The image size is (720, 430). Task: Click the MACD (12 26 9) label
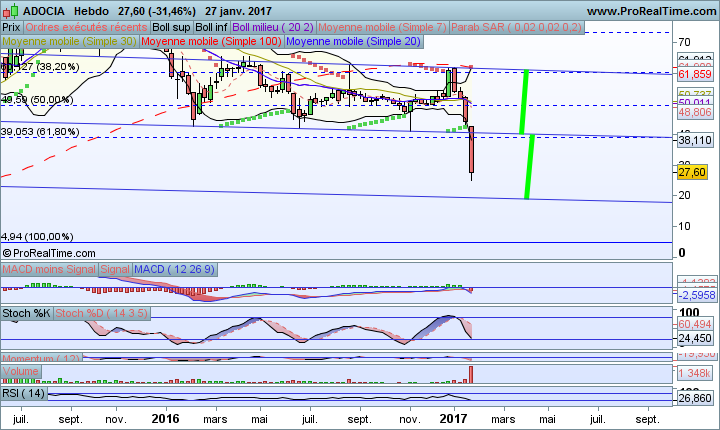point(174,269)
